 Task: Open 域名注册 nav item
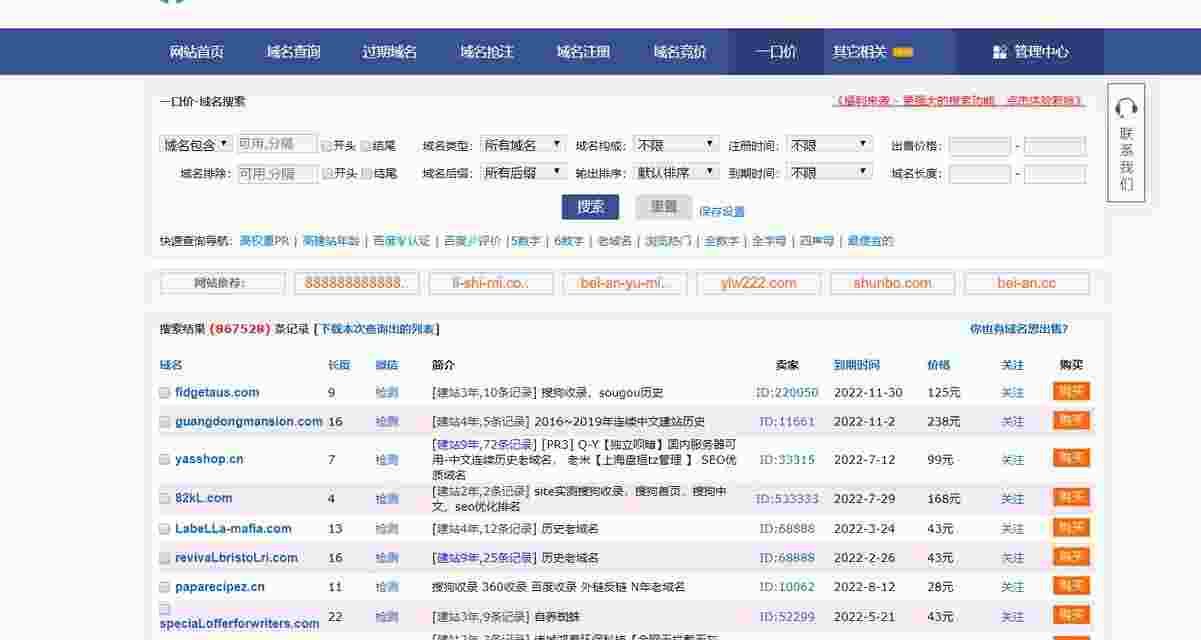(x=584, y=52)
